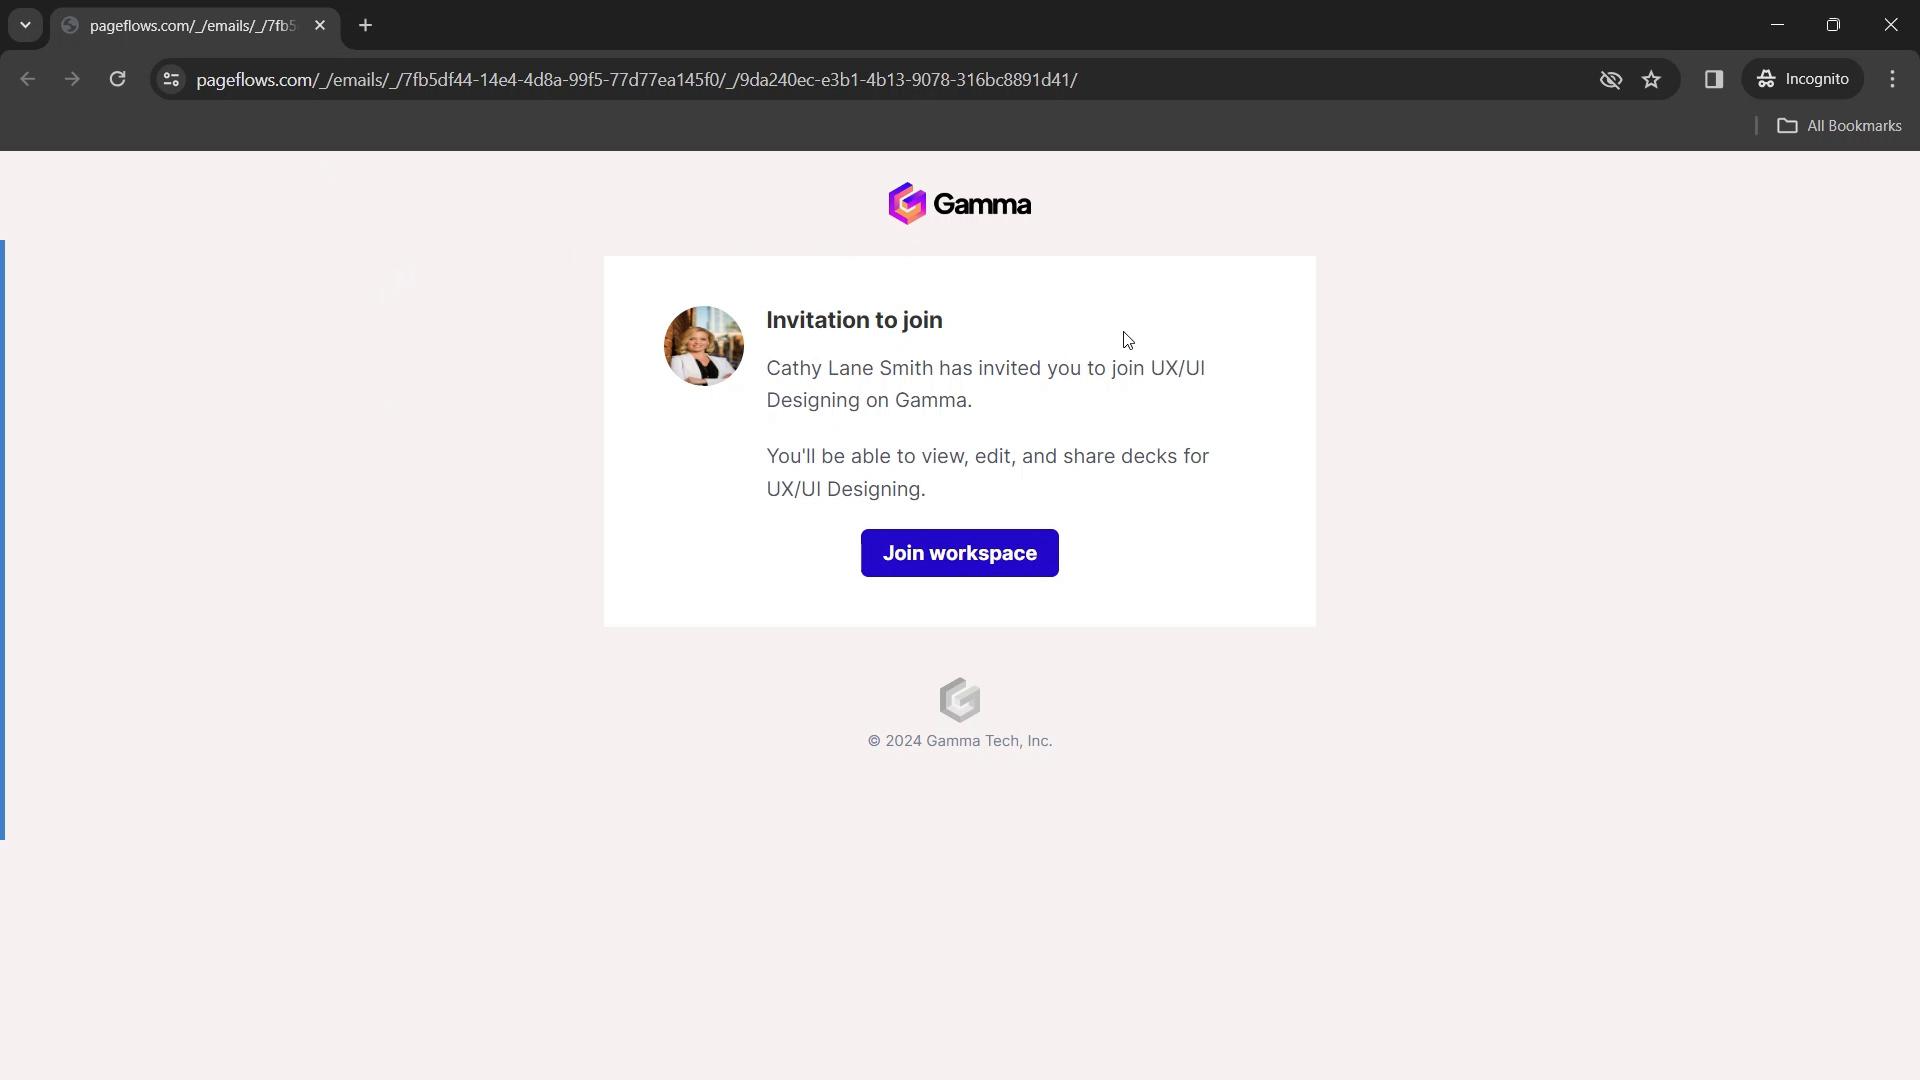The height and width of the screenshot is (1080, 1920).
Task: Click the active browser tab label
Action: tap(195, 25)
